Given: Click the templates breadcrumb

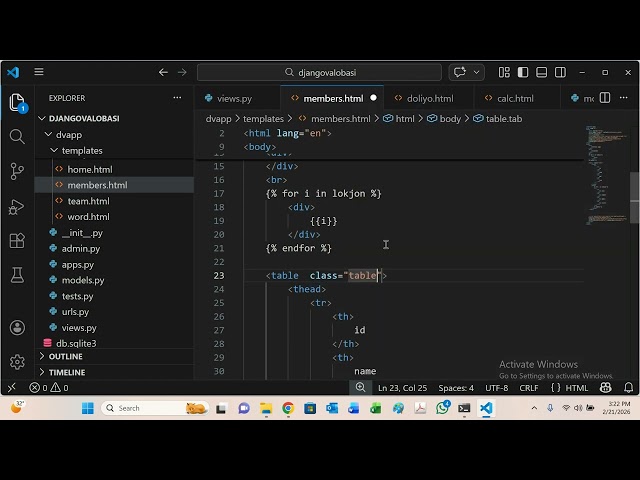Looking at the screenshot, I should [263, 119].
